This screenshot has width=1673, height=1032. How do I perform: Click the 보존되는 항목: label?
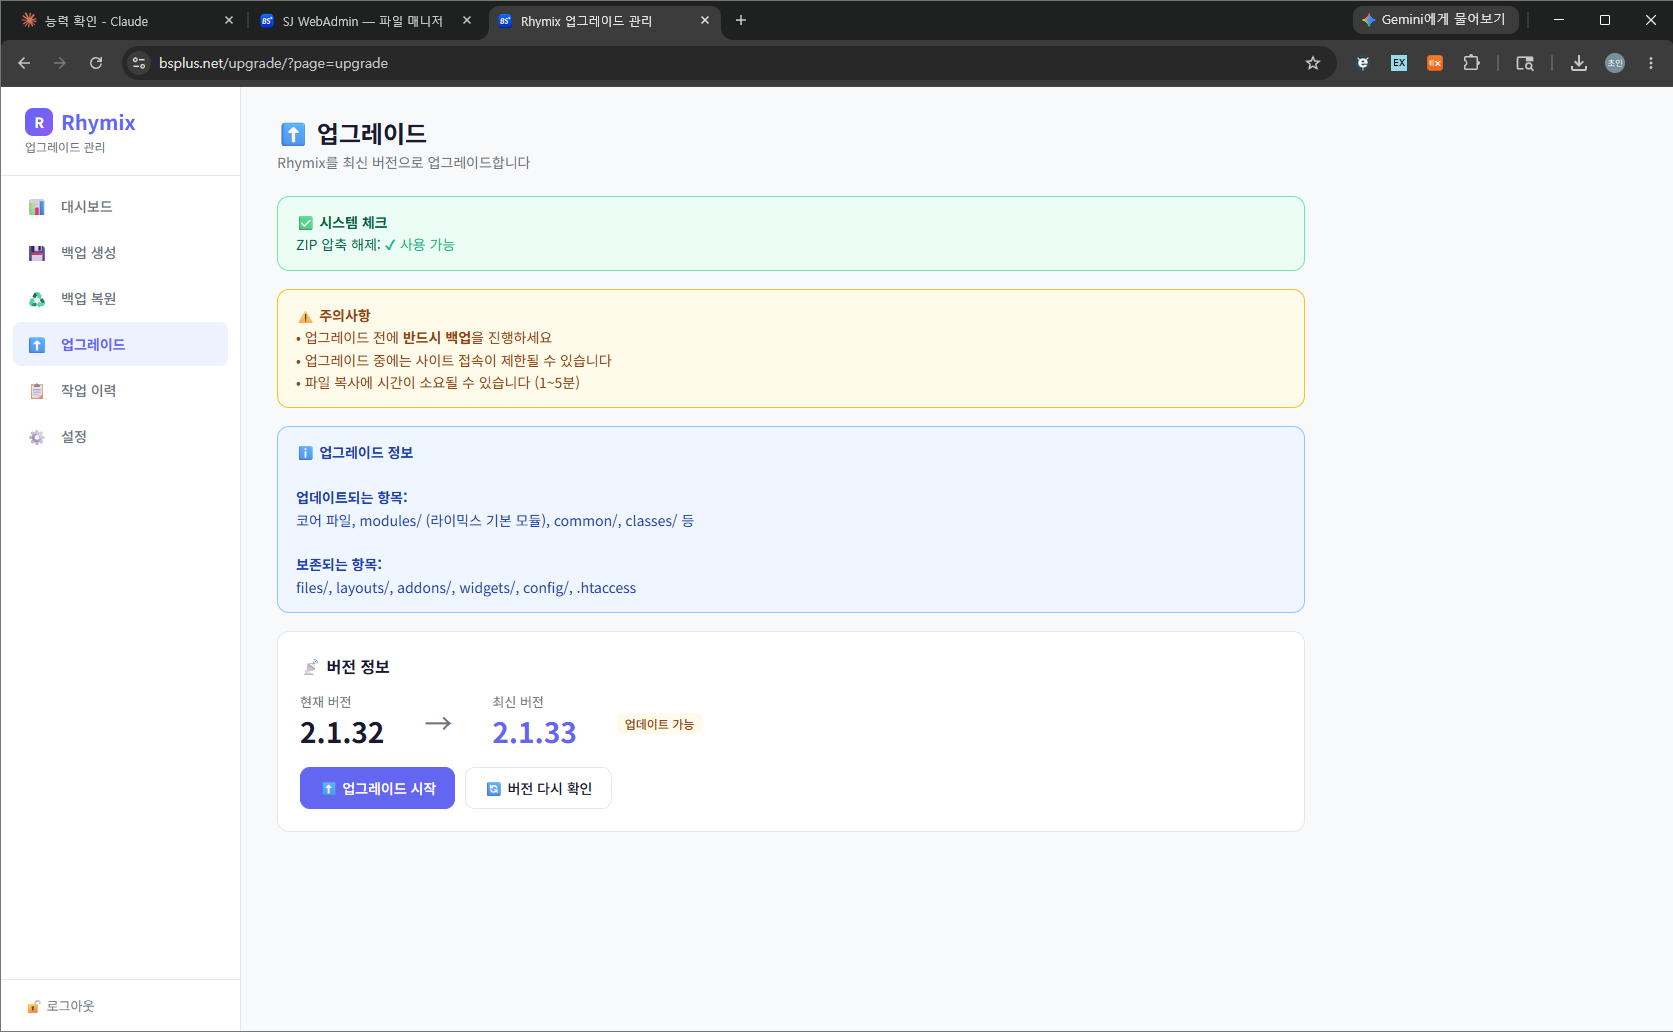(x=339, y=565)
